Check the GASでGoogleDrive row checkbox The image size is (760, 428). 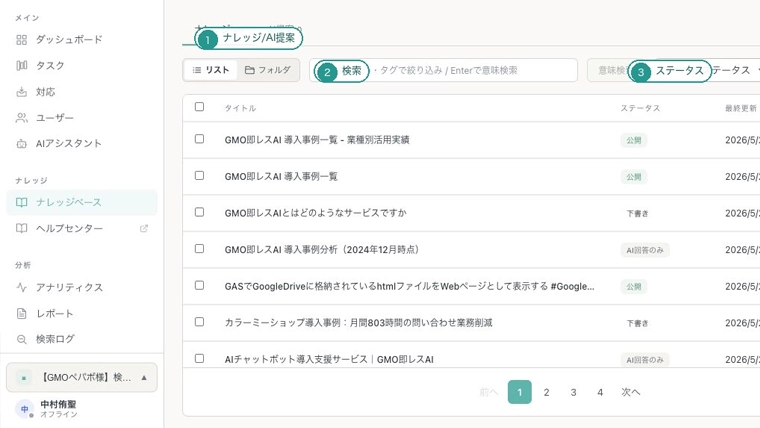click(199, 285)
